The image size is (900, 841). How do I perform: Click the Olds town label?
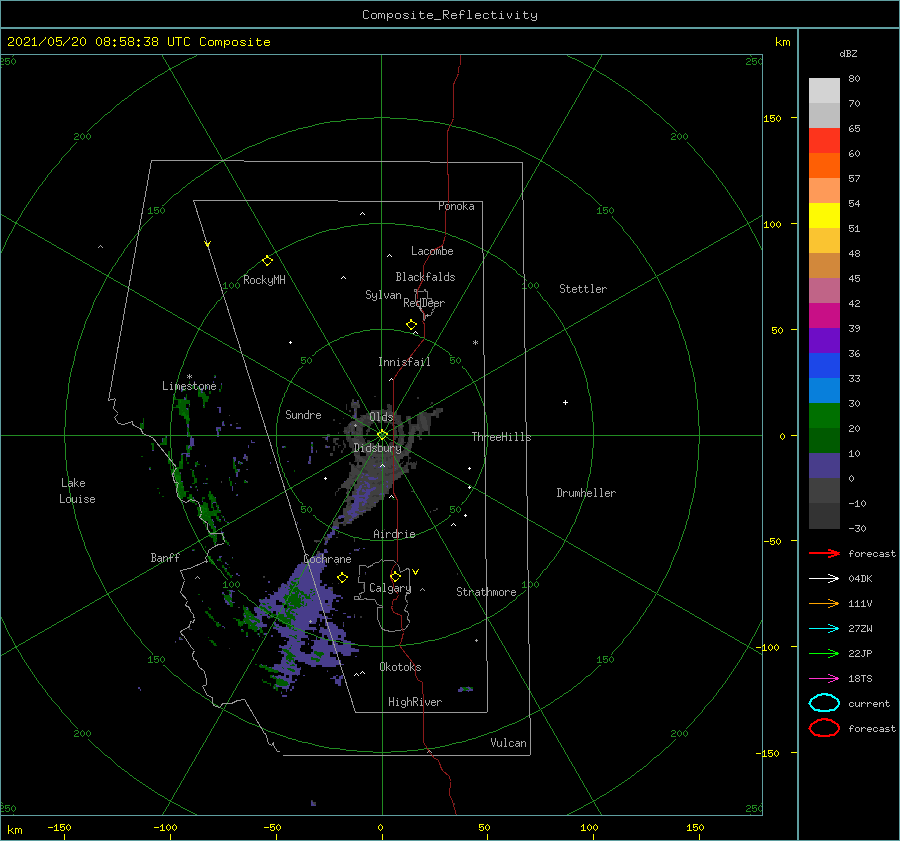click(x=381, y=416)
